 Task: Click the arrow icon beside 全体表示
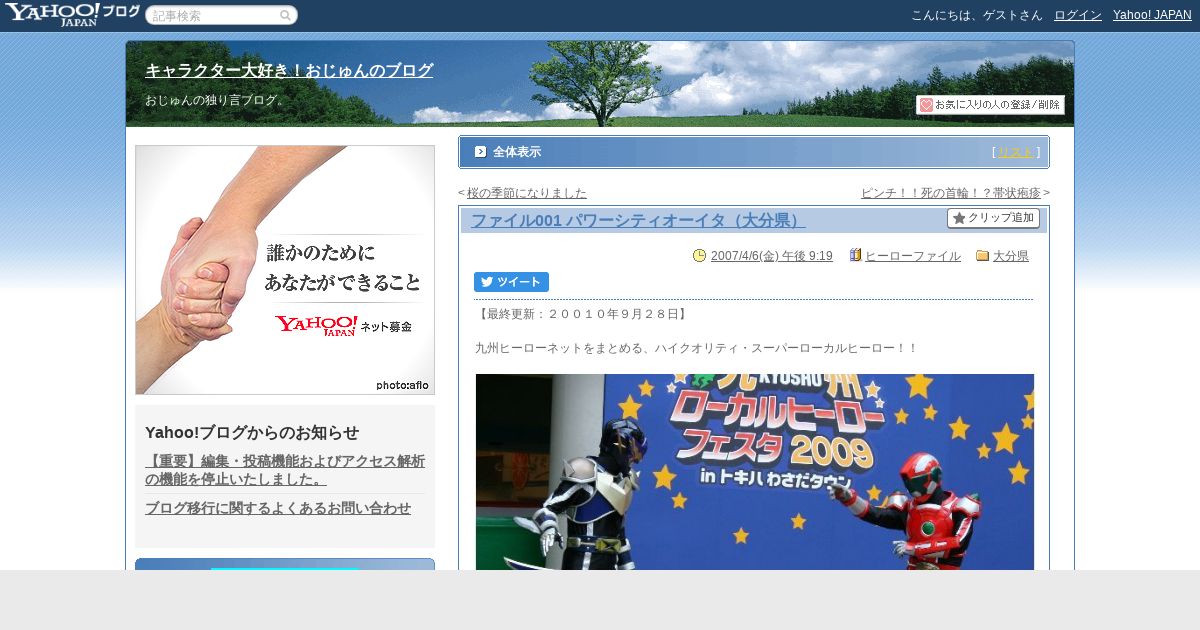pos(480,152)
